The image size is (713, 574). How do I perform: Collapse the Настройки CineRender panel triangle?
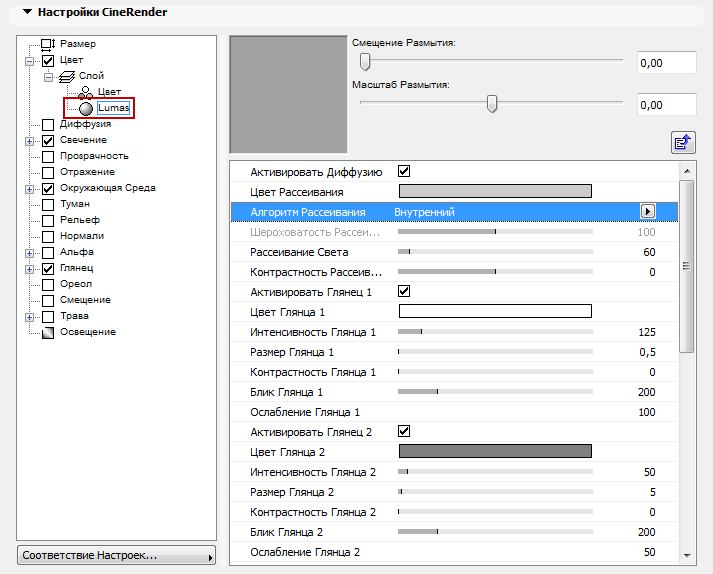coord(28,12)
